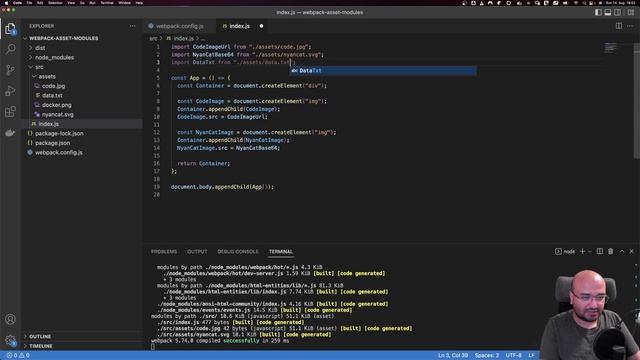
Task: Collapse the WEBPACK-ASSET-MODULES root folder
Action: pos(82,38)
